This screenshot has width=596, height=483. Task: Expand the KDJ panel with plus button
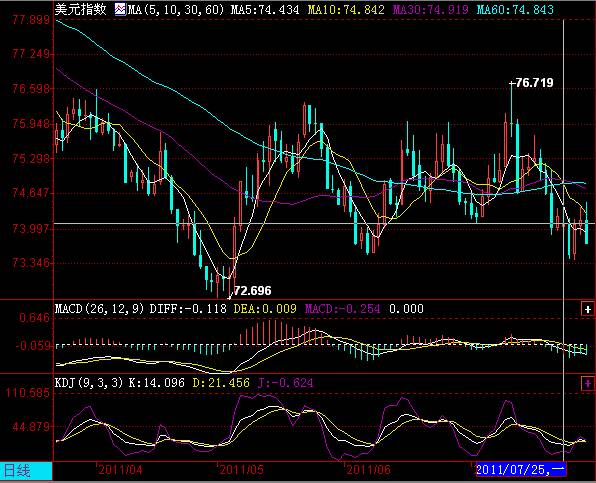(x=587, y=383)
